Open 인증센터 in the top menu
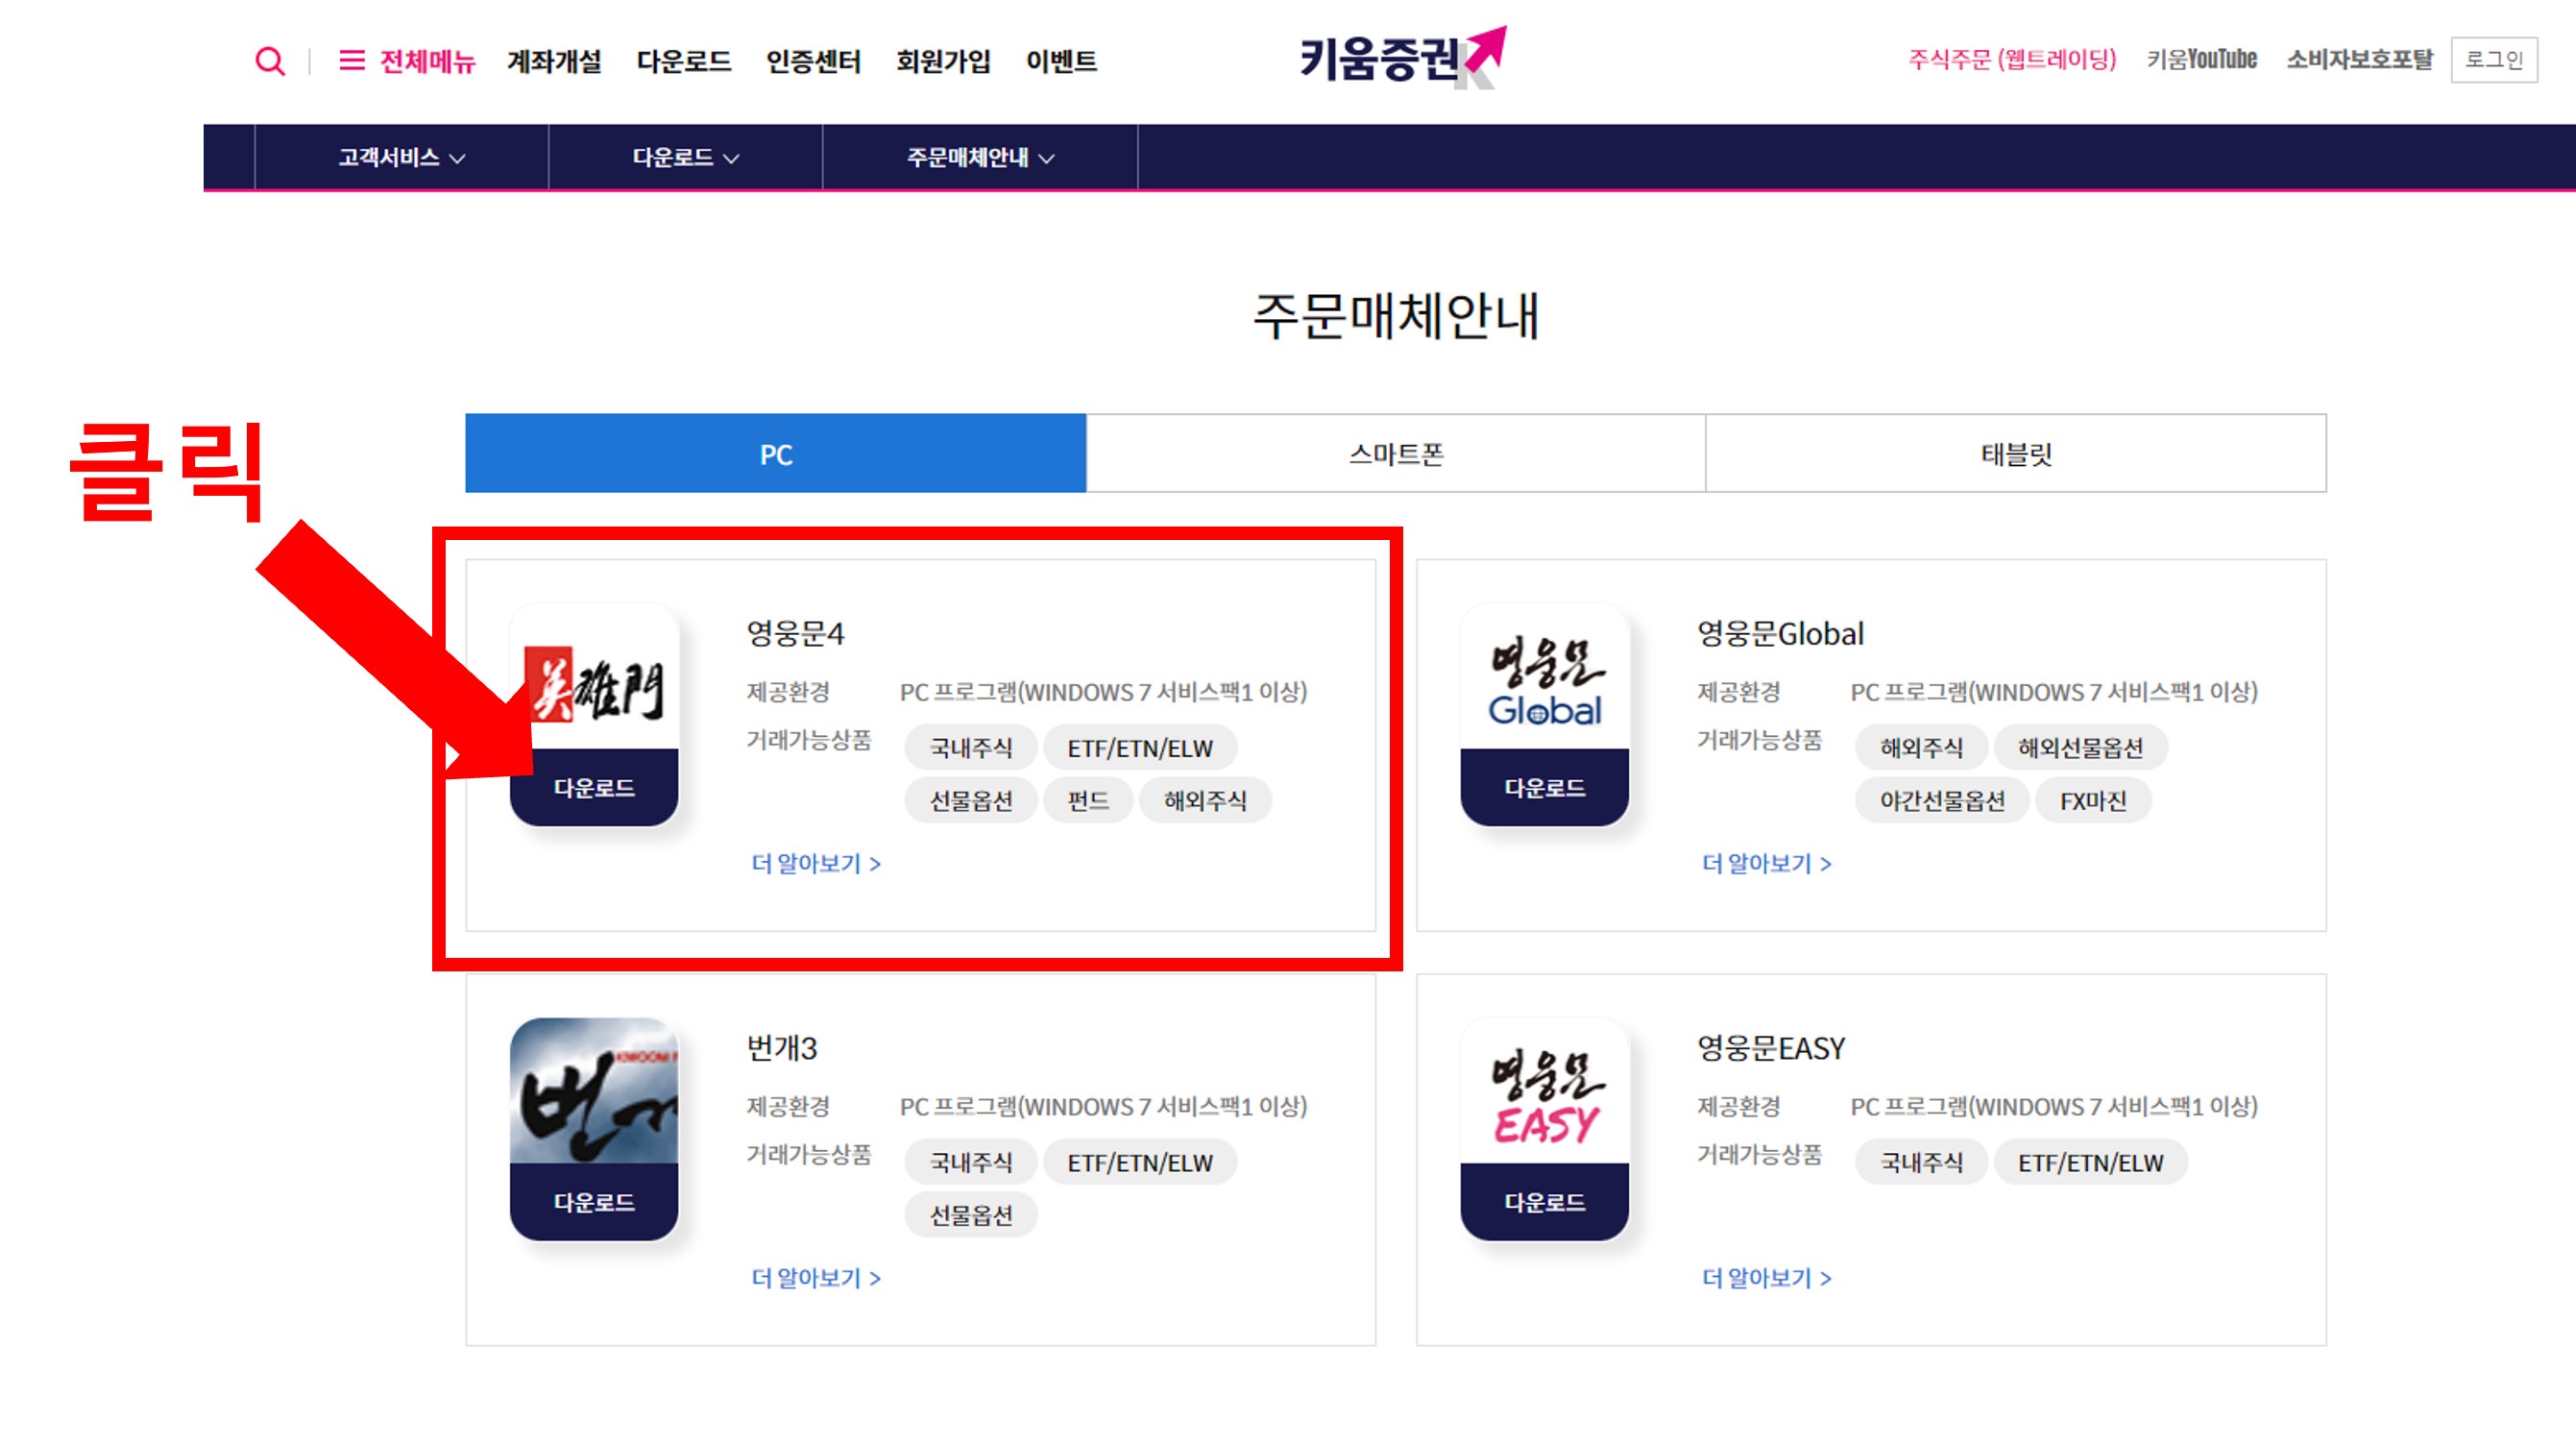 [x=813, y=61]
